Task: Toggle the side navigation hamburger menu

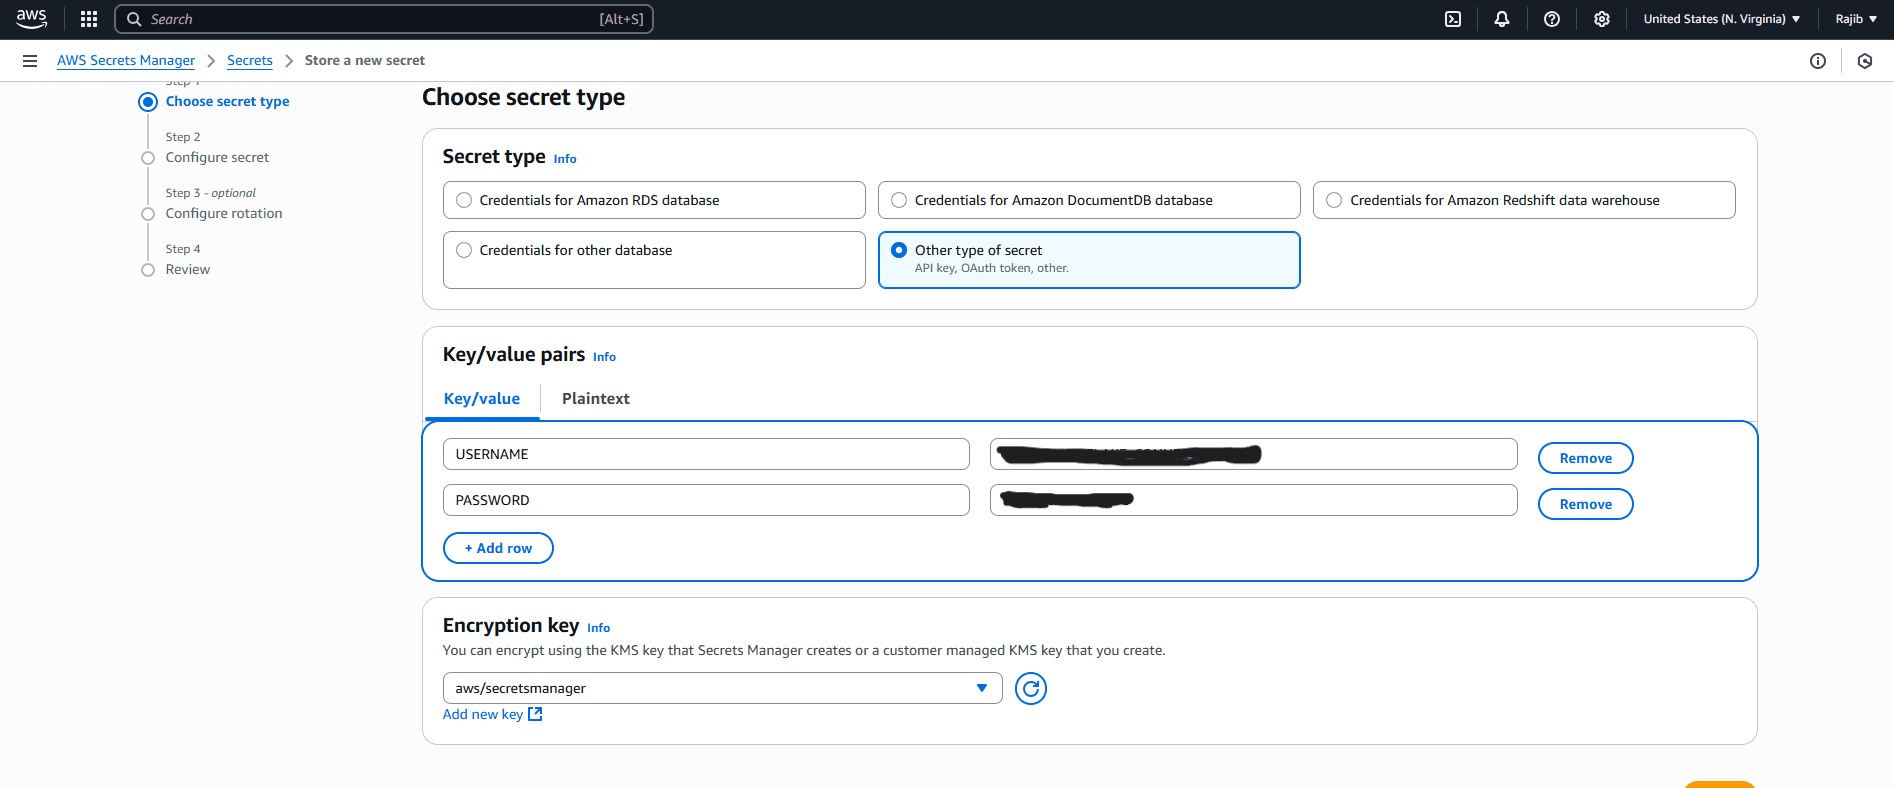Action: click(30, 61)
